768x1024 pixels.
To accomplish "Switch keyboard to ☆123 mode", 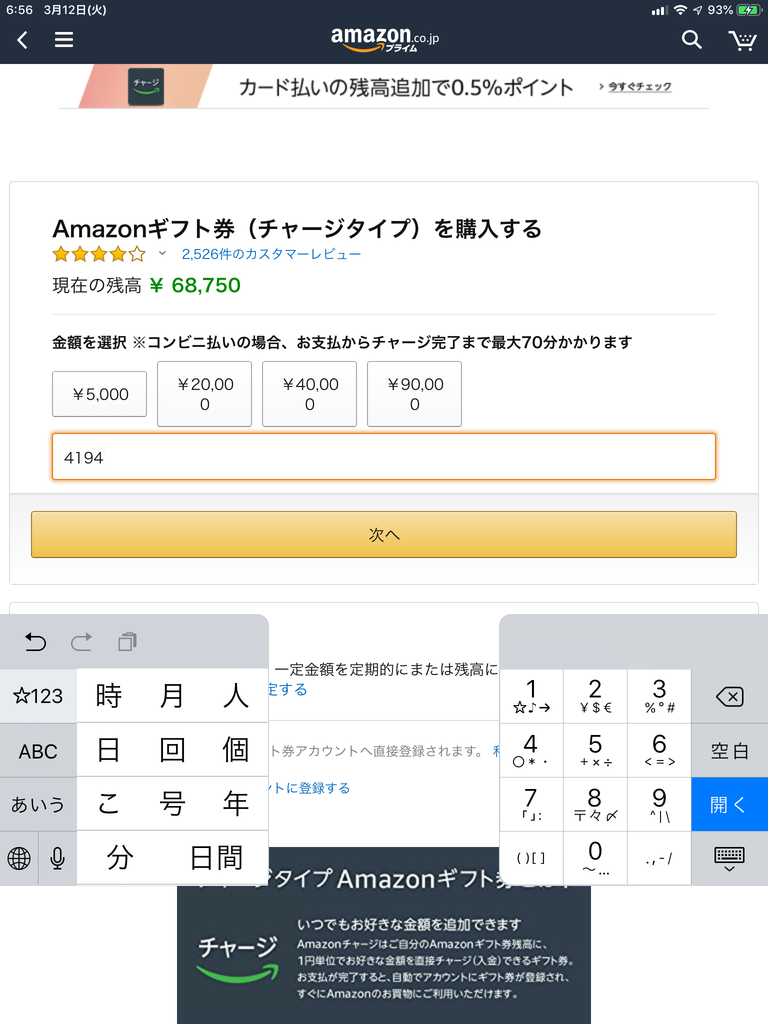I will coord(38,696).
